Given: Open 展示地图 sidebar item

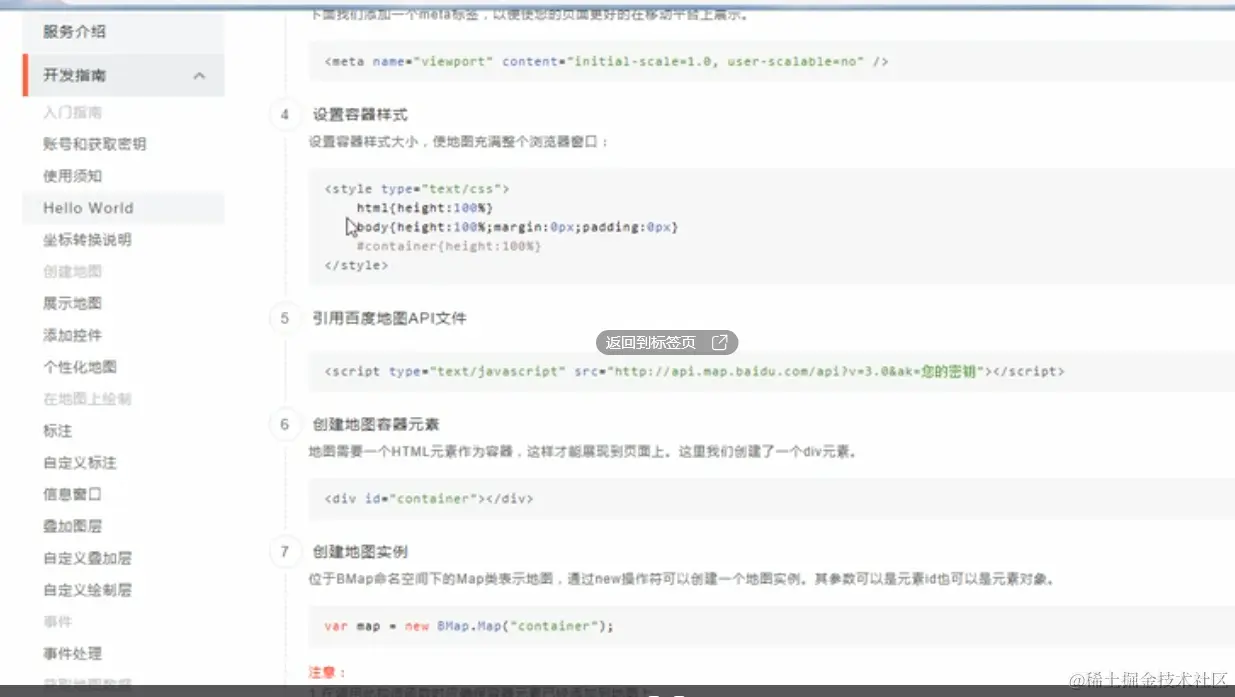Looking at the screenshot, I should 72,303.
